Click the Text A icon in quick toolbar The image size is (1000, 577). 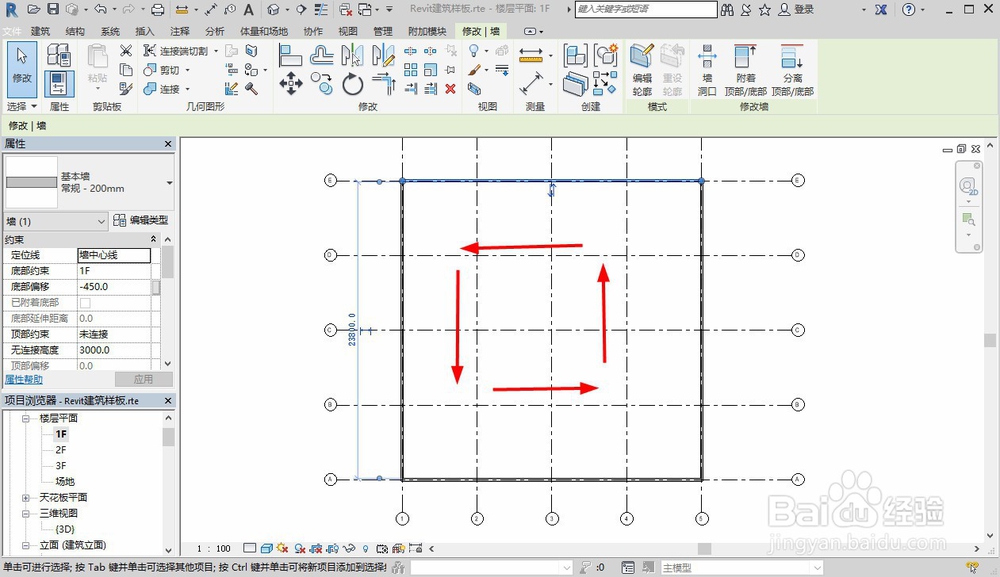[249, 10]
